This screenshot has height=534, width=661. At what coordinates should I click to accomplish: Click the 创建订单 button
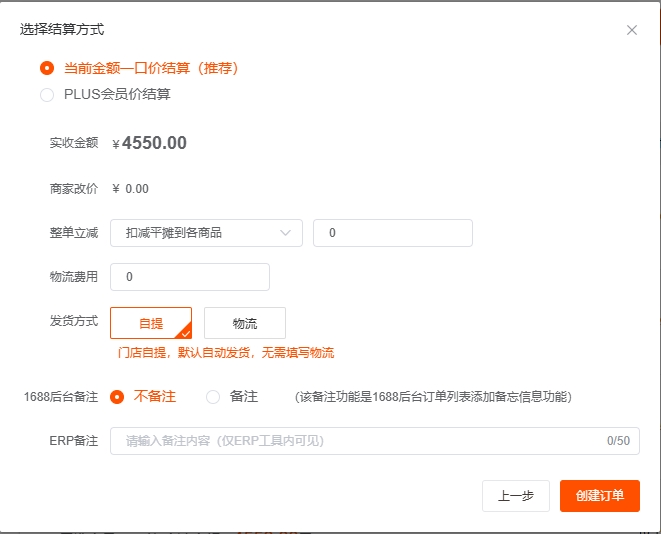pyautogui.click(x=600, y=496)
